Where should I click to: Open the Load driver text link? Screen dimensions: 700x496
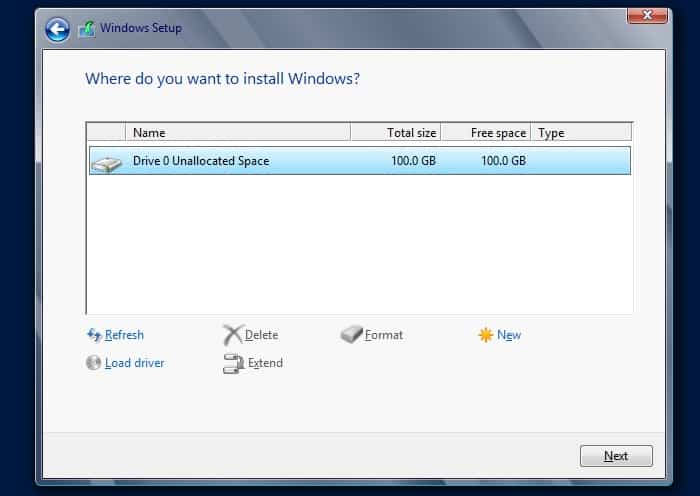coord(134,363)
